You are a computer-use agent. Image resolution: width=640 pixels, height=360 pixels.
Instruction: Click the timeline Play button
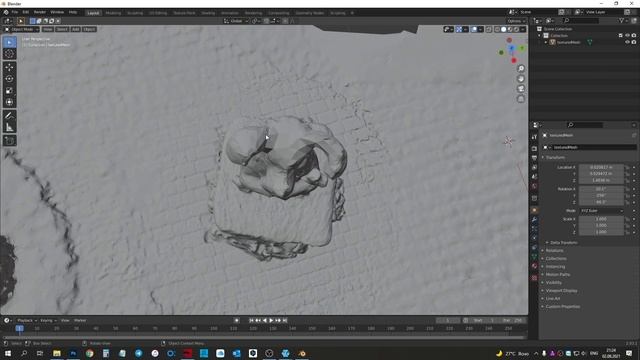click(271, 320)
